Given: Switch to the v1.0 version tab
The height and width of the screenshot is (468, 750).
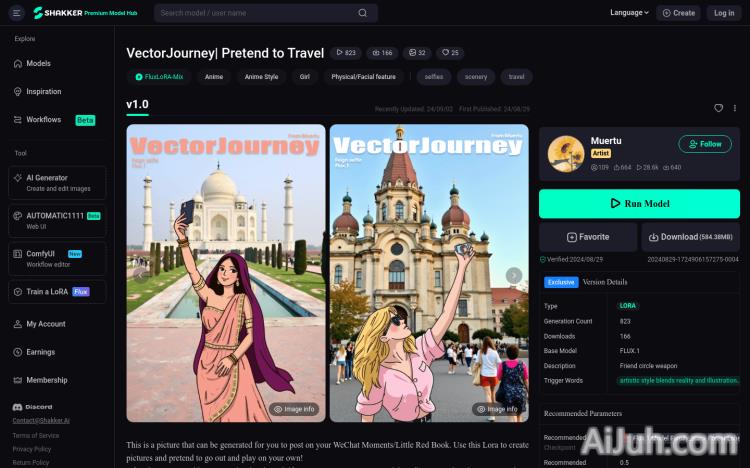Looking at the screenshot, I should 137,105.
